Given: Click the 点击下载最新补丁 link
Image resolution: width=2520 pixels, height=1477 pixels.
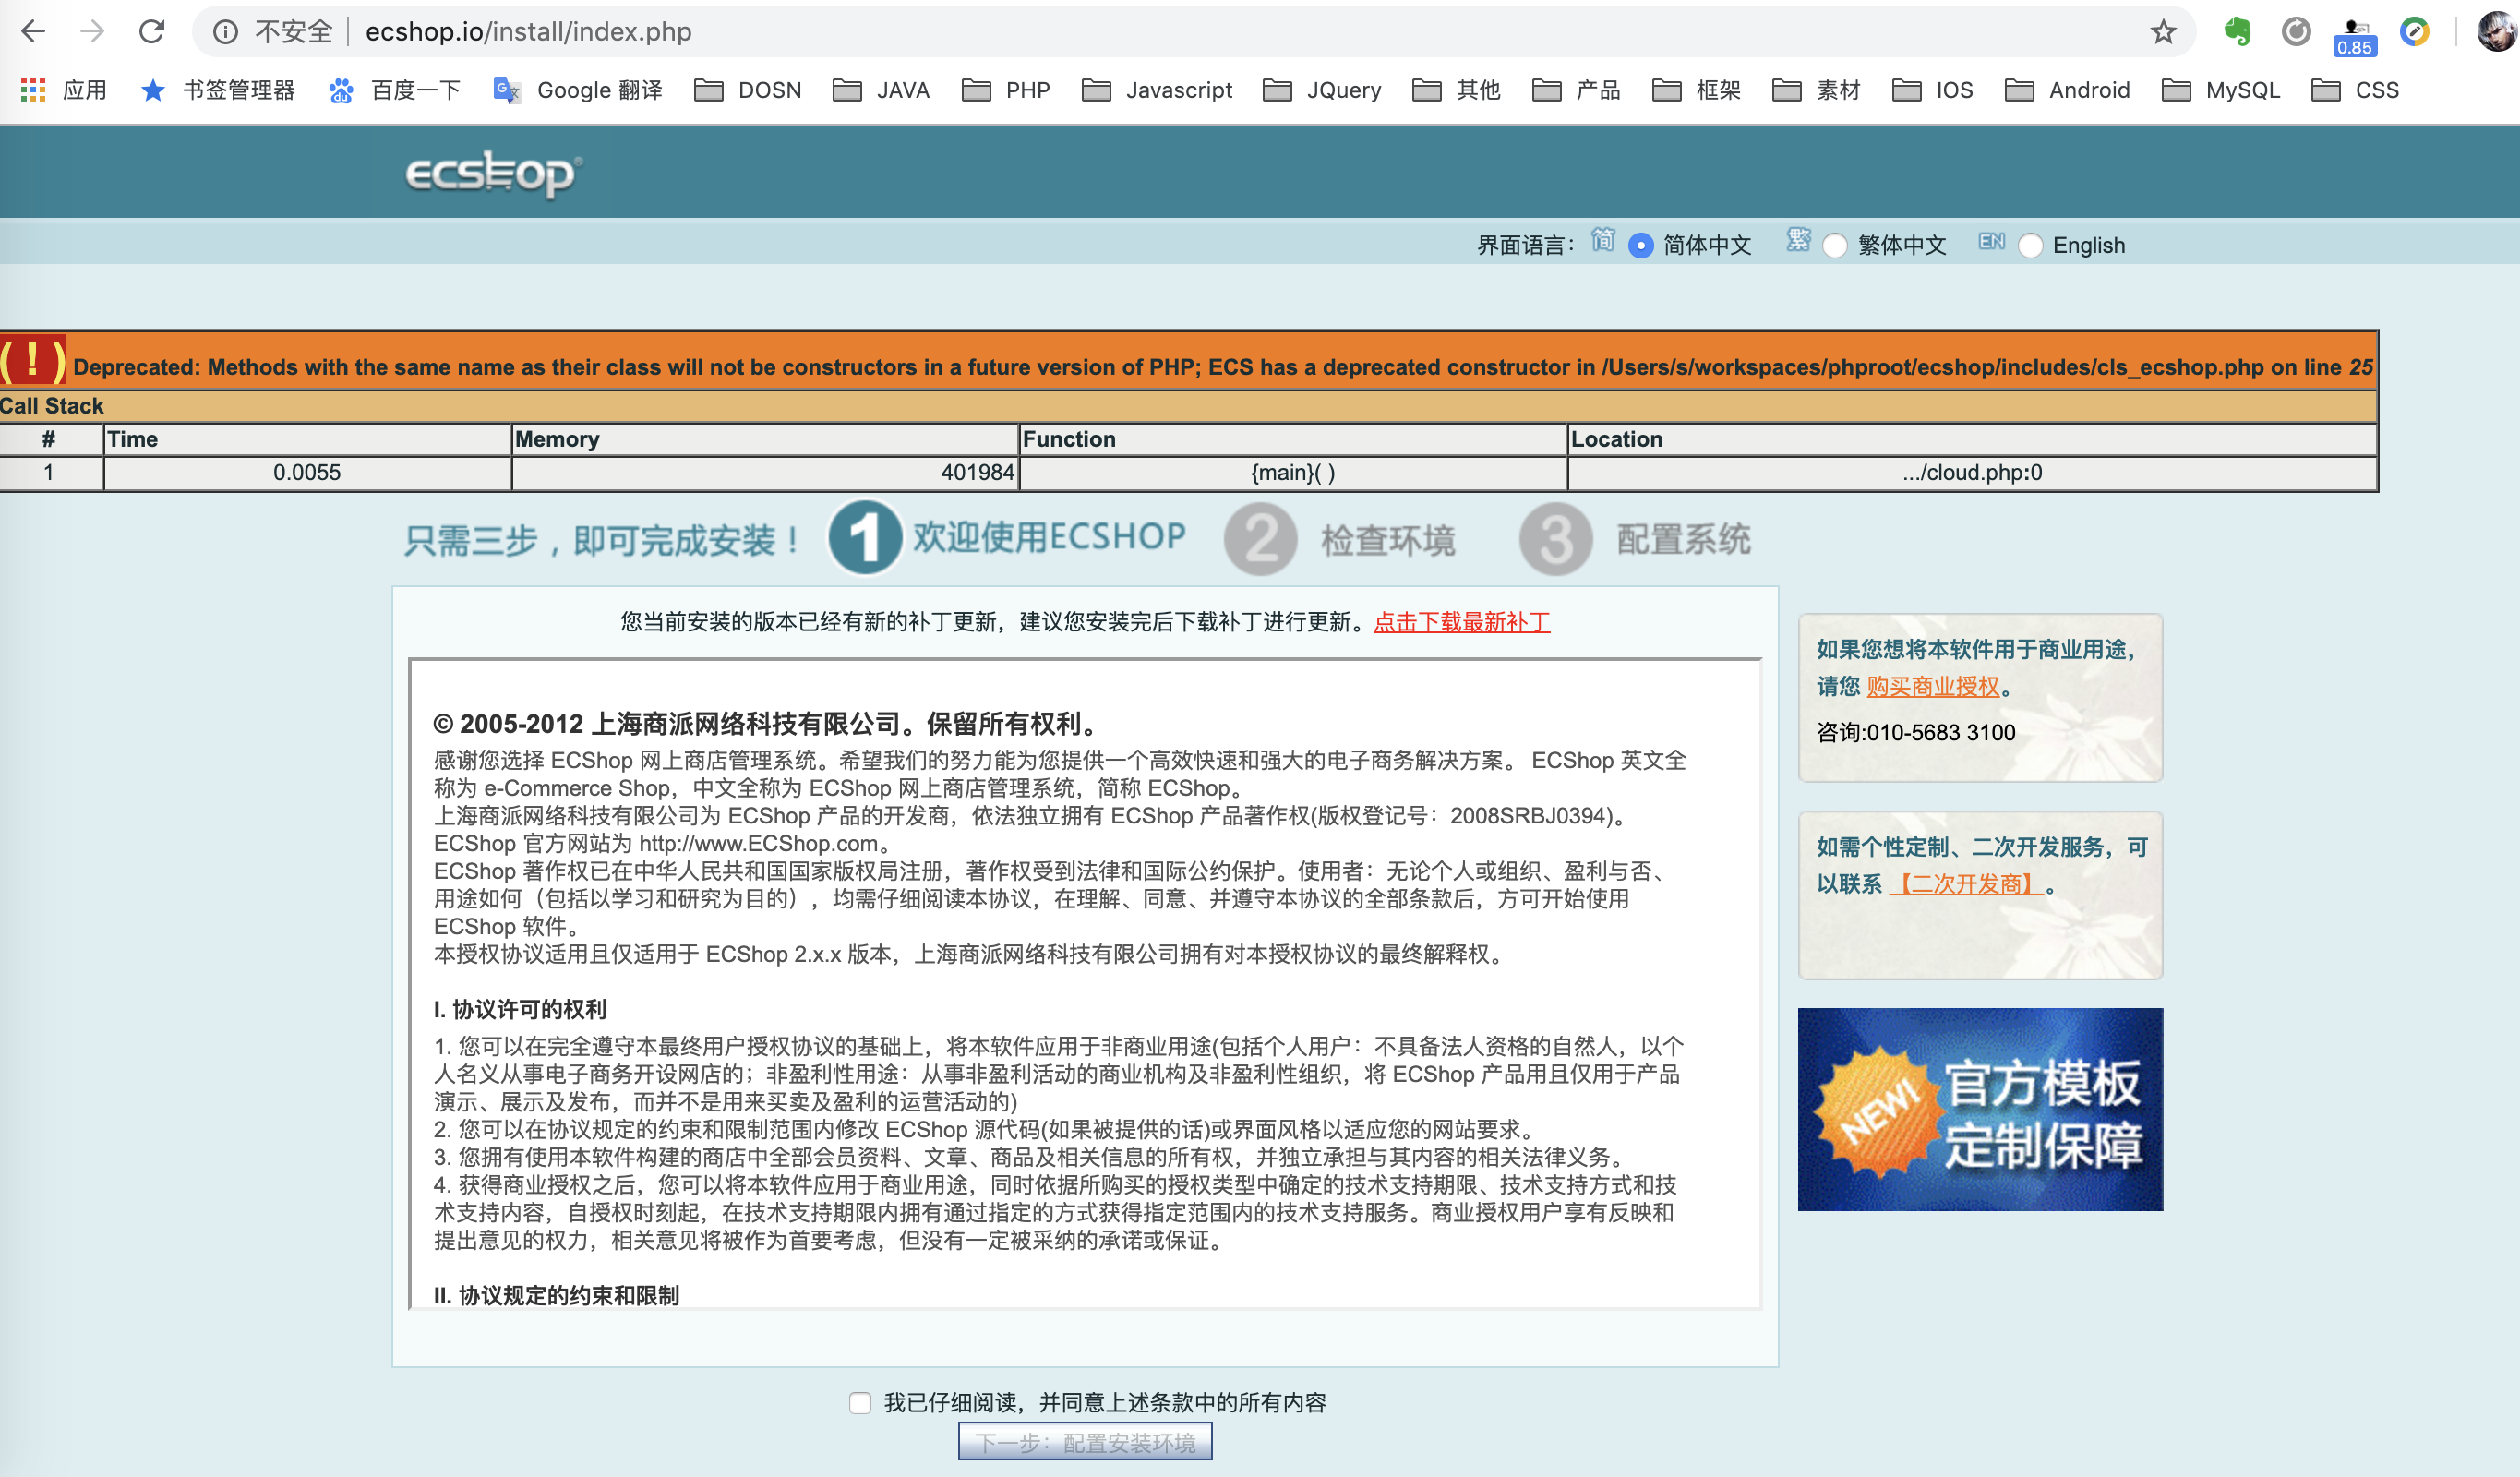Looking at the screenshot, I should (1461, 622).
